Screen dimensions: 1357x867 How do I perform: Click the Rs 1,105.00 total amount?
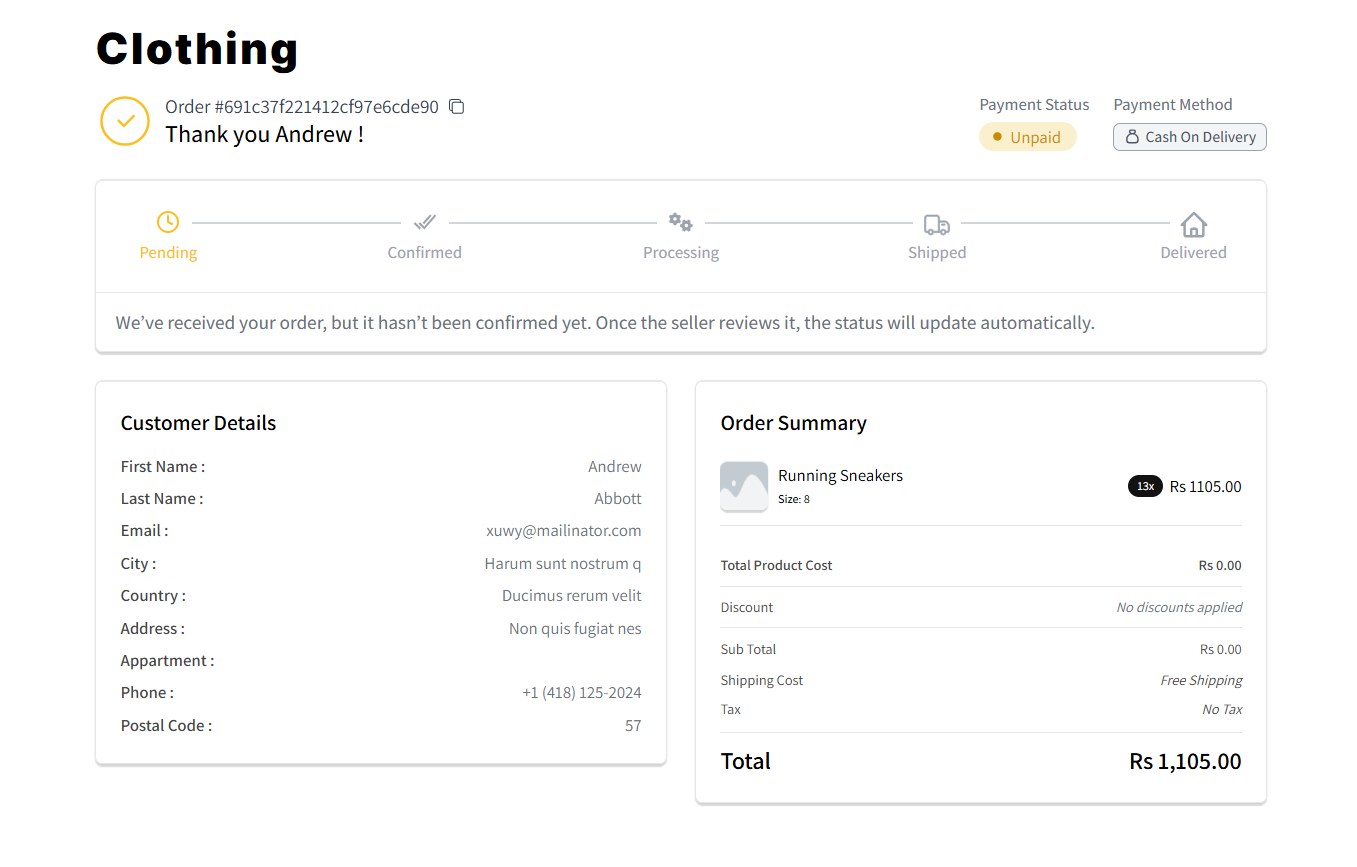coord(1185,762)
